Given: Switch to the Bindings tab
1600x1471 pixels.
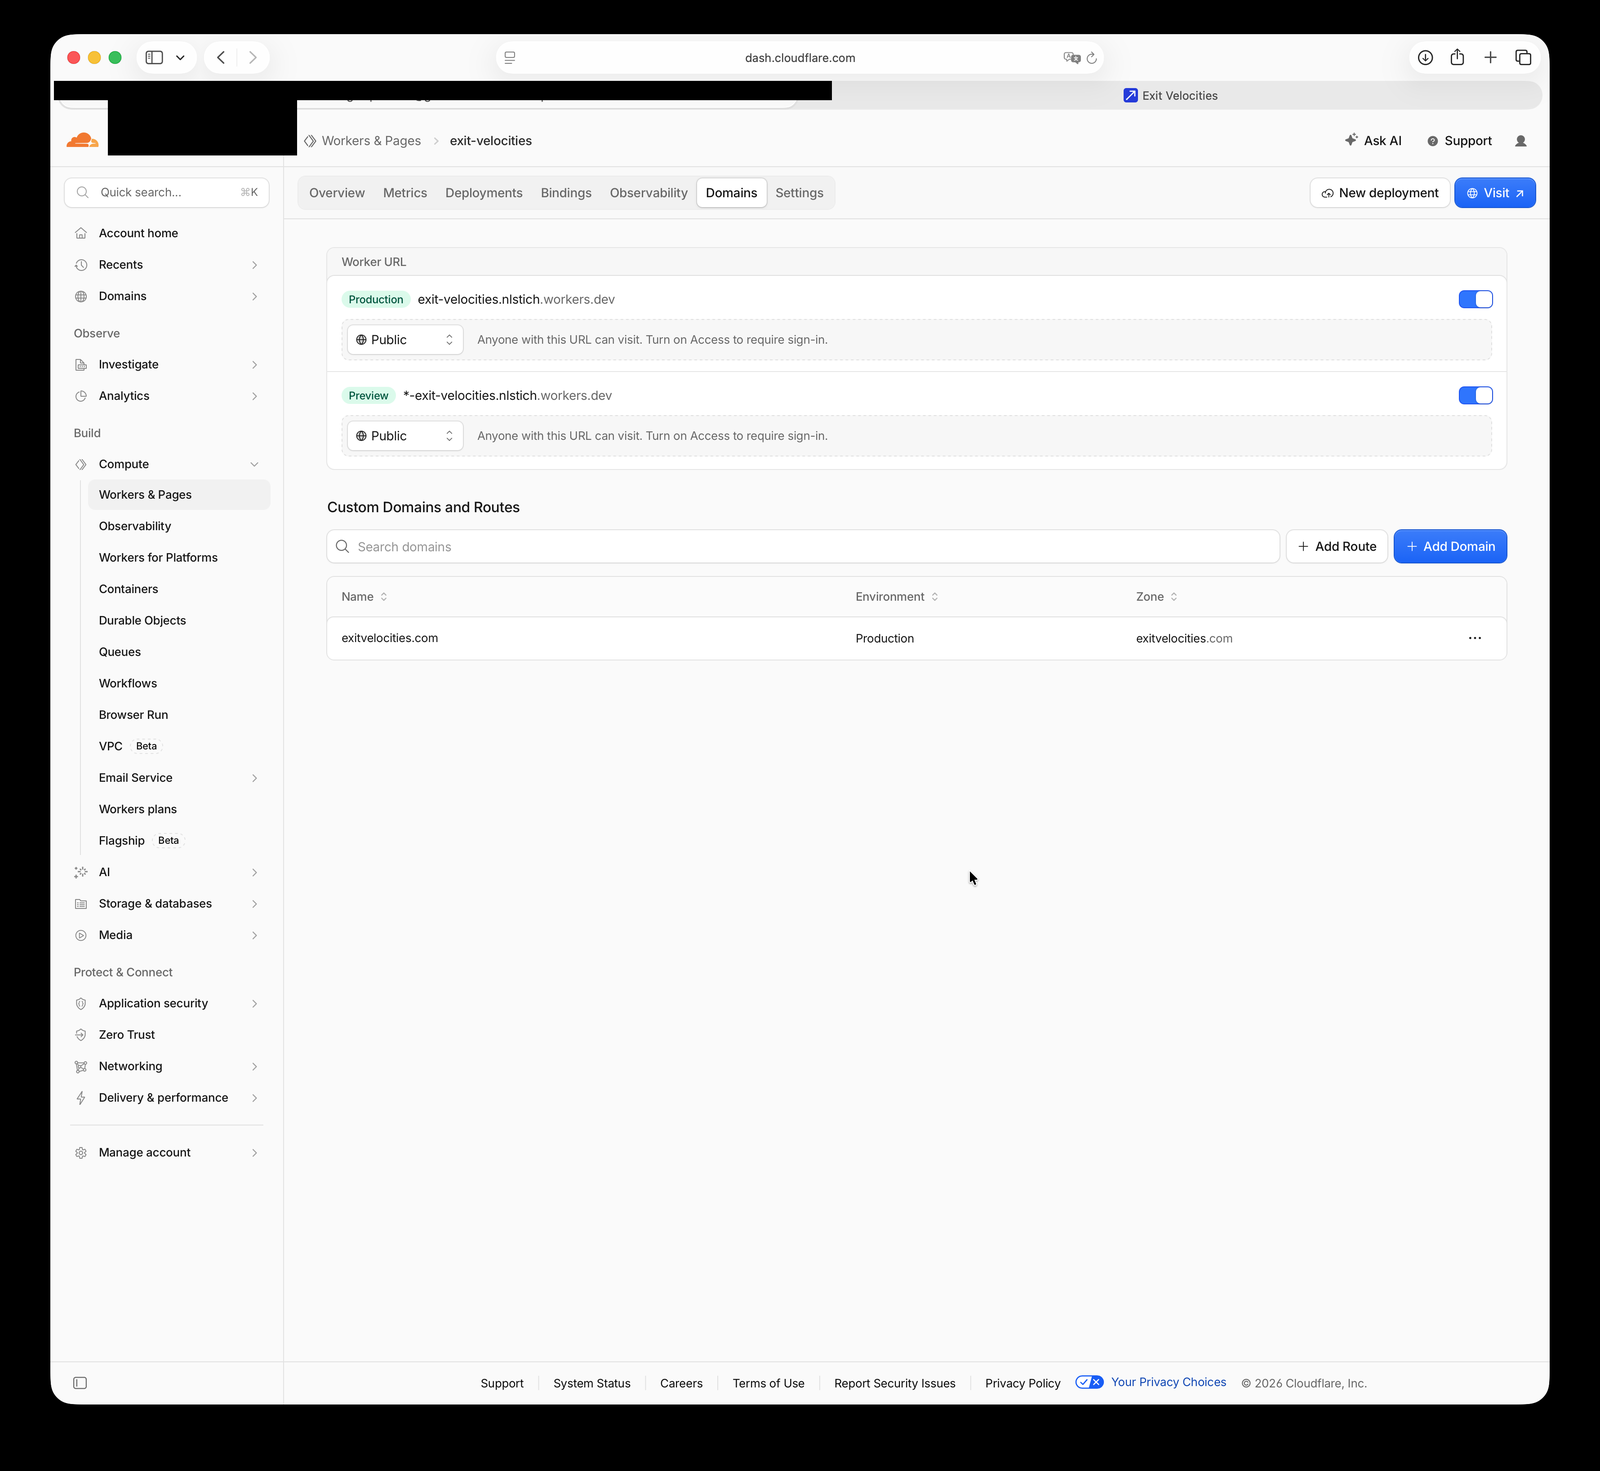Looking at the screenshot, I should (566, 193).
